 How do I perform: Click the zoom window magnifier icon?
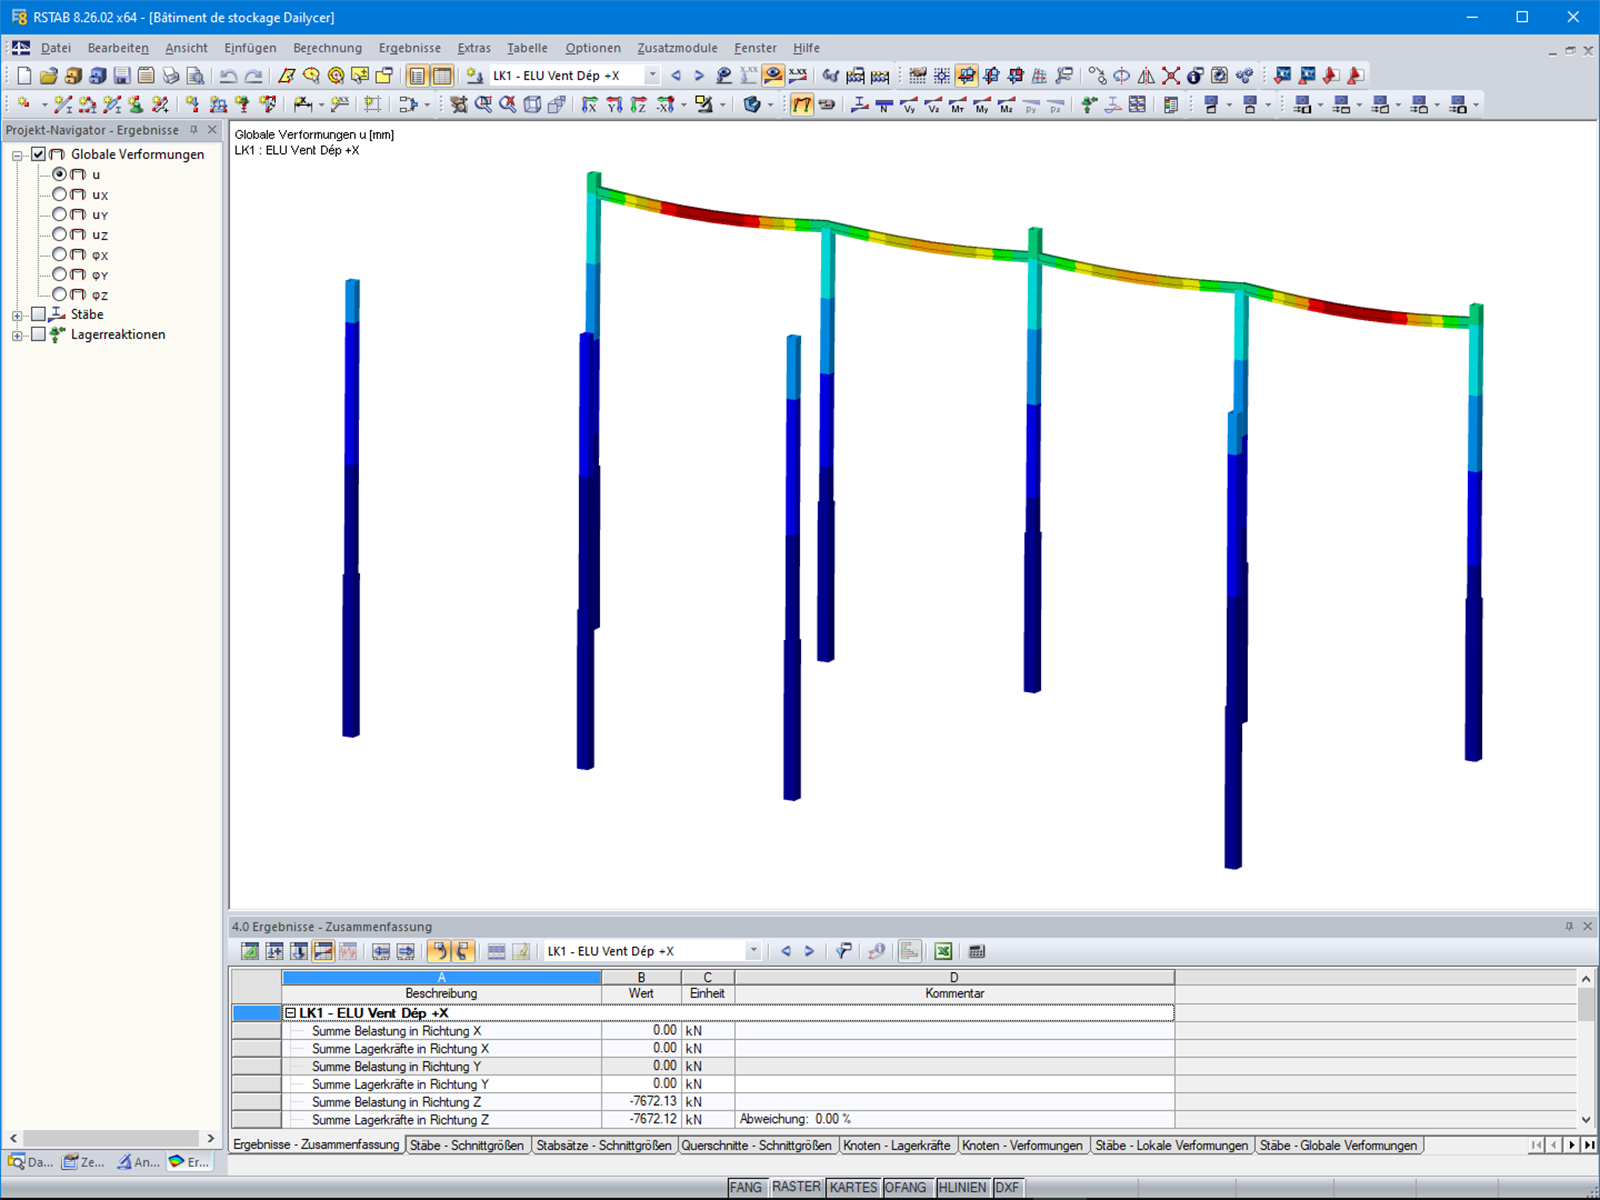pos(483,105)
